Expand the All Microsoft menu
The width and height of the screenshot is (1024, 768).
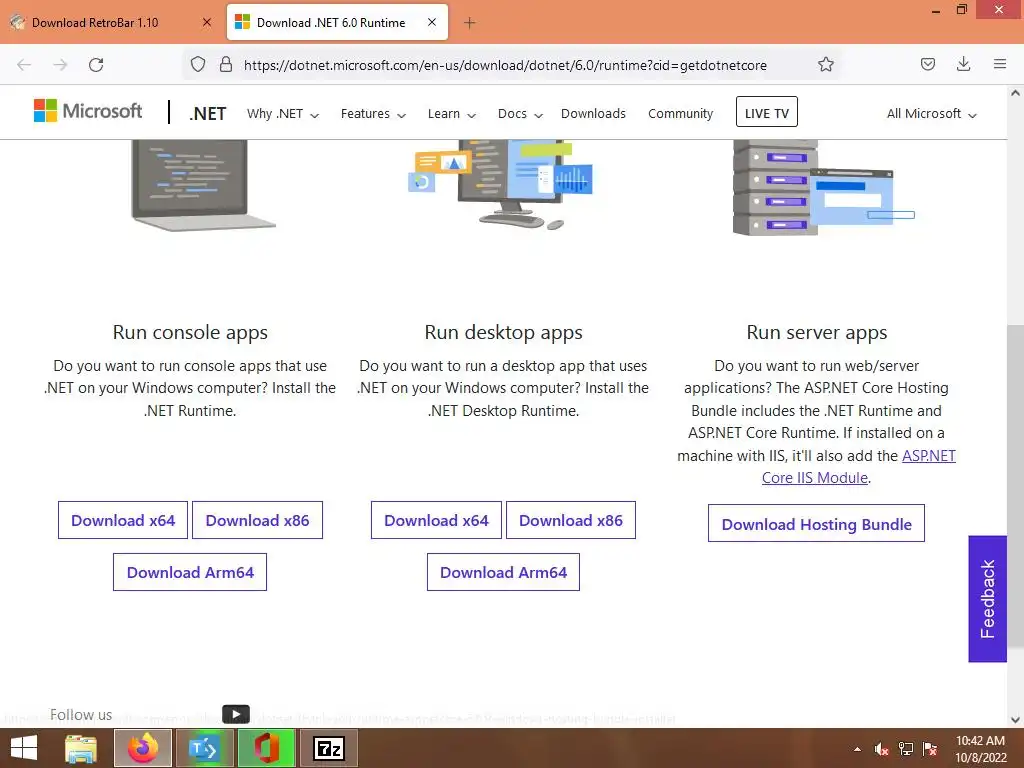click(931, 114)
